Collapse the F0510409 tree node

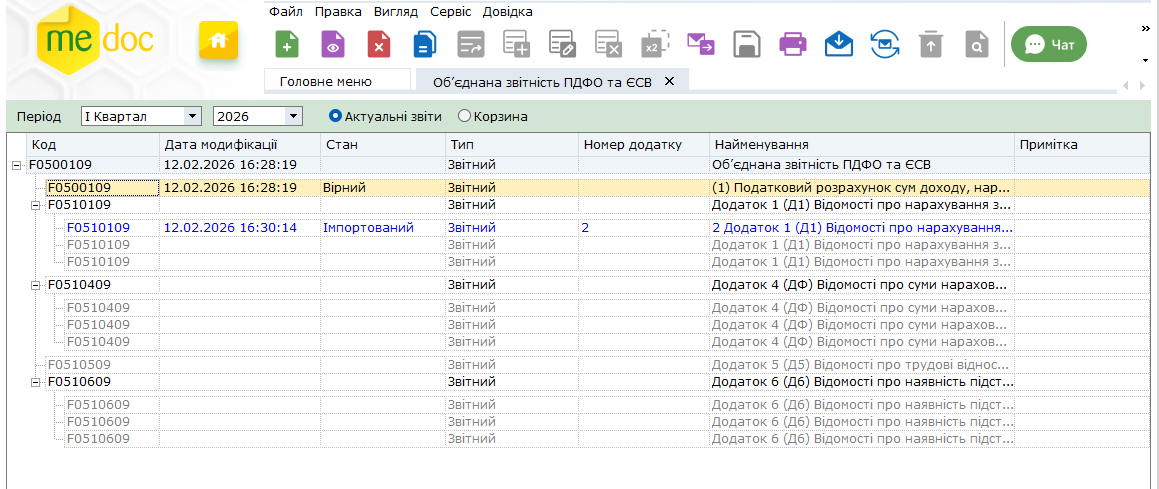[36, 285]
